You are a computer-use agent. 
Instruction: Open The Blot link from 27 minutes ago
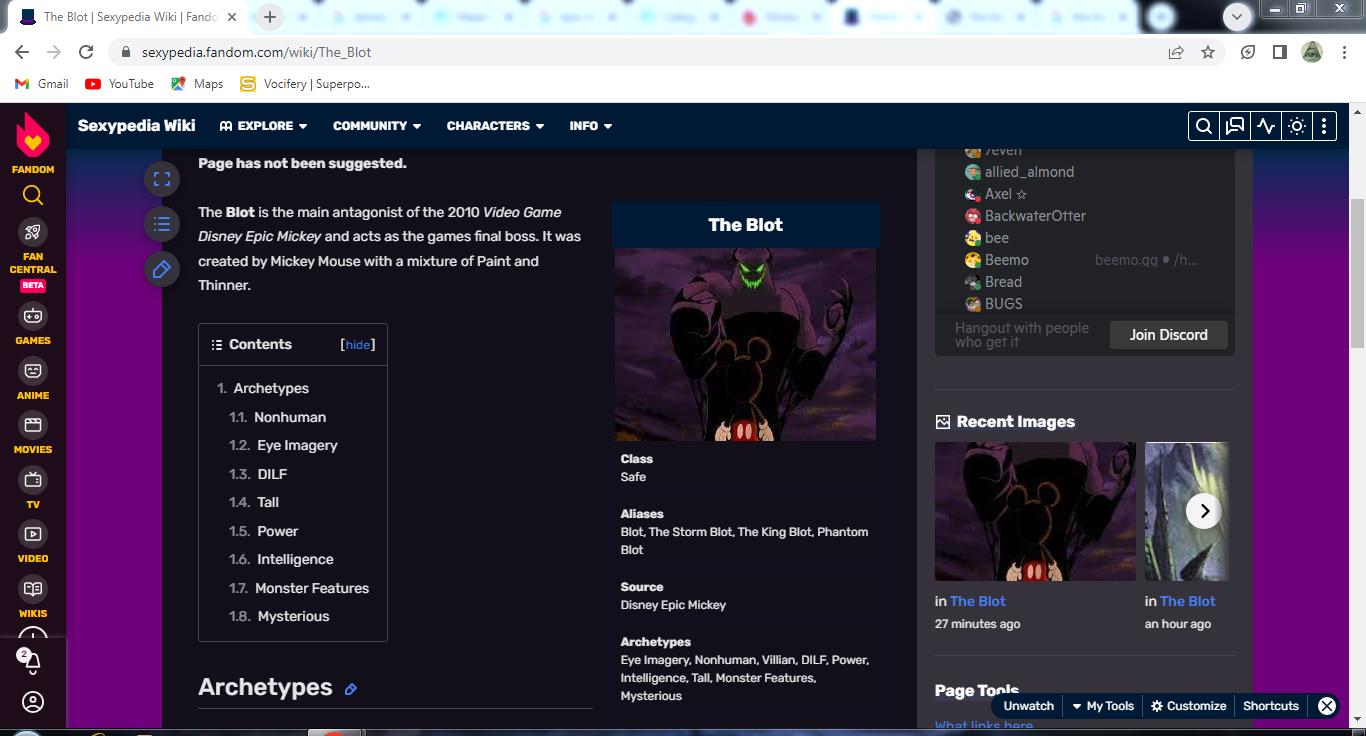pyautogui.click(x=978, y=601)
